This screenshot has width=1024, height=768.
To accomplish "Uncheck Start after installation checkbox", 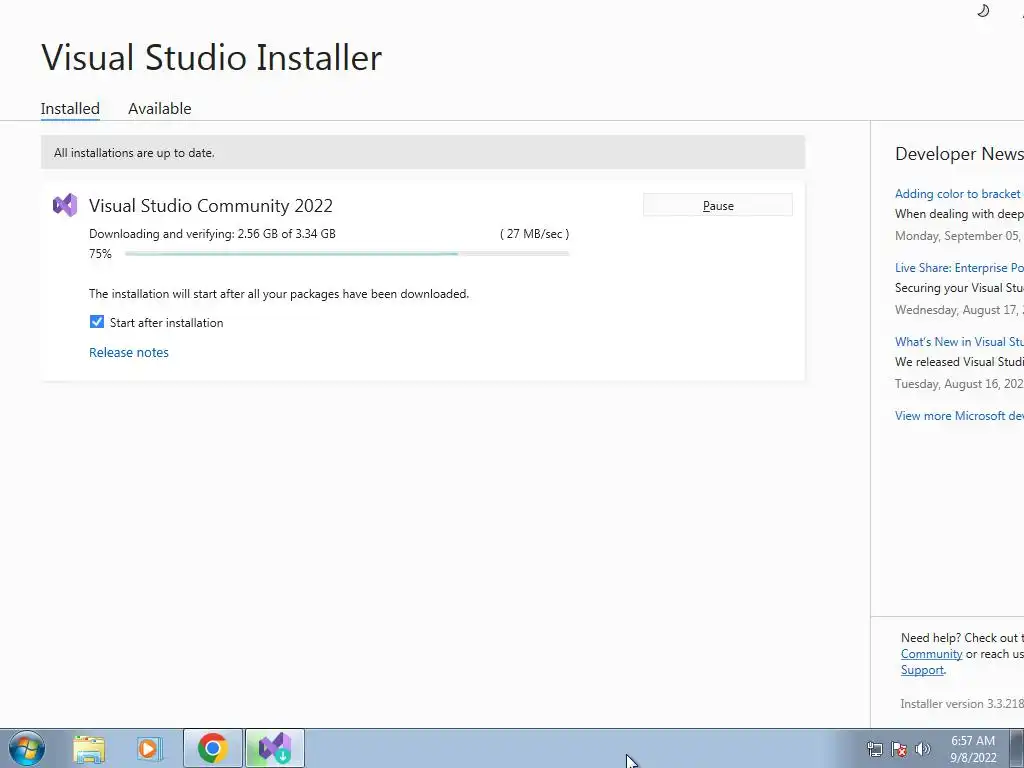I will coord(97,322).
